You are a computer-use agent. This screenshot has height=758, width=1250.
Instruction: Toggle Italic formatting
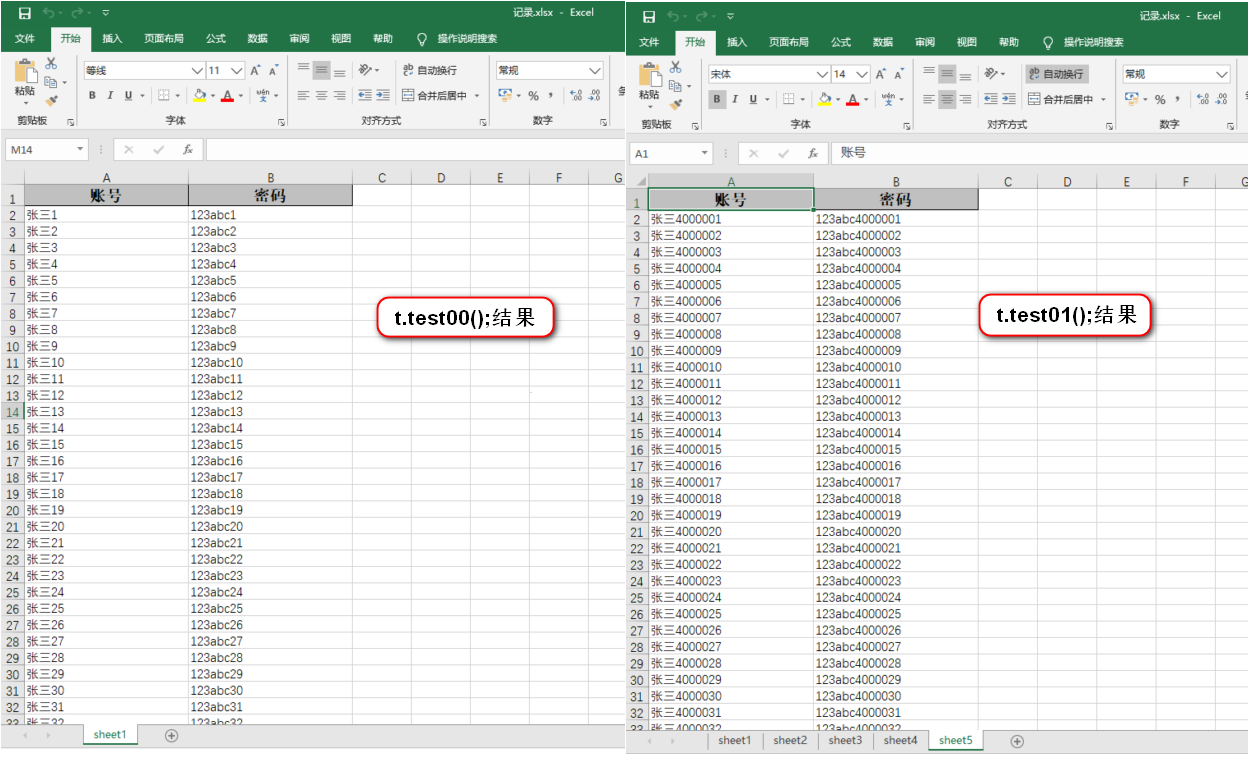coord(110,94)
